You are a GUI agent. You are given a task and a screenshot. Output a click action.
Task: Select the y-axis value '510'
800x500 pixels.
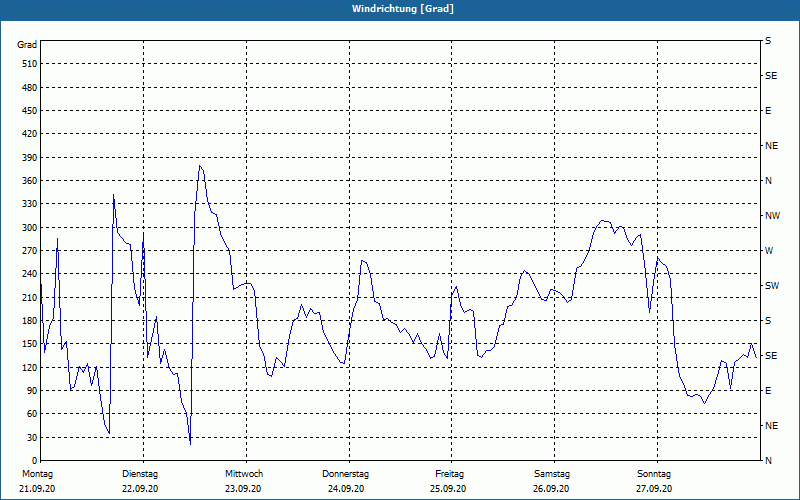[30, 64]
